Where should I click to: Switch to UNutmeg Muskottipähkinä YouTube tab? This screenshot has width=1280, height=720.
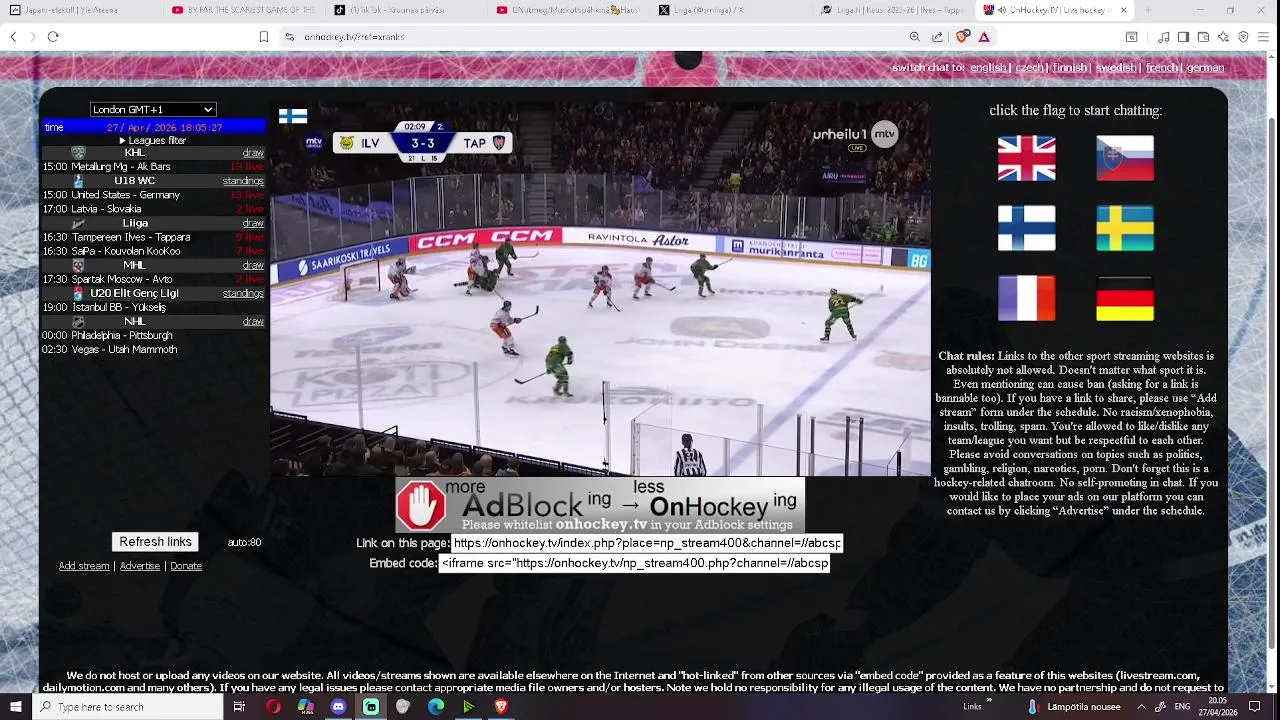(x=568, y=10)
